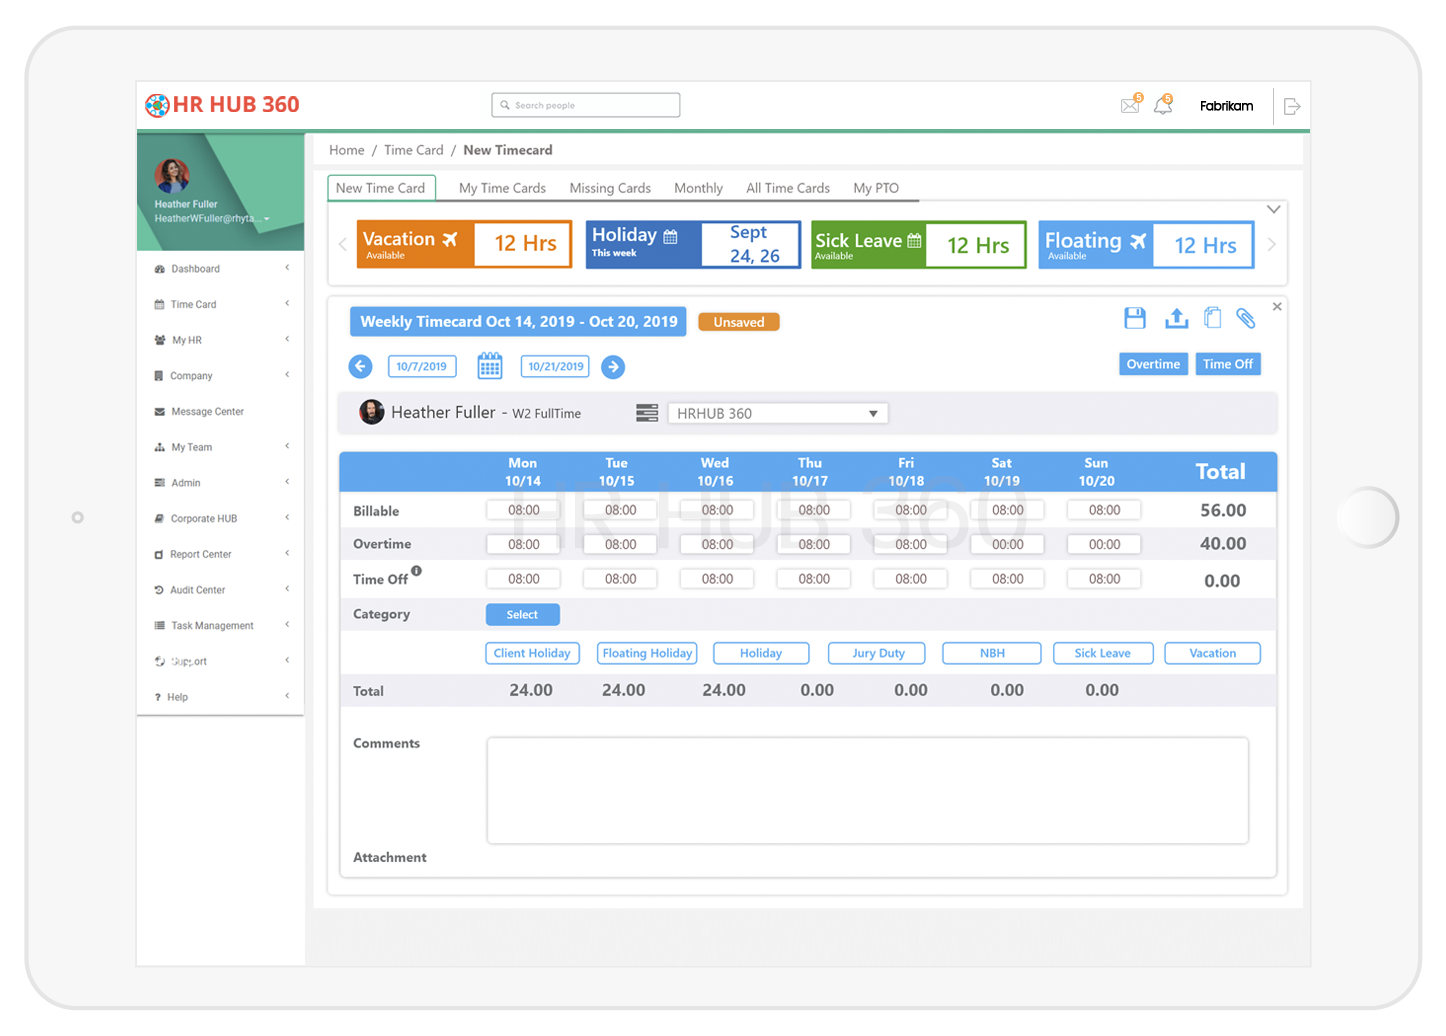Open Message Center in the sidebar

[207, 411]
